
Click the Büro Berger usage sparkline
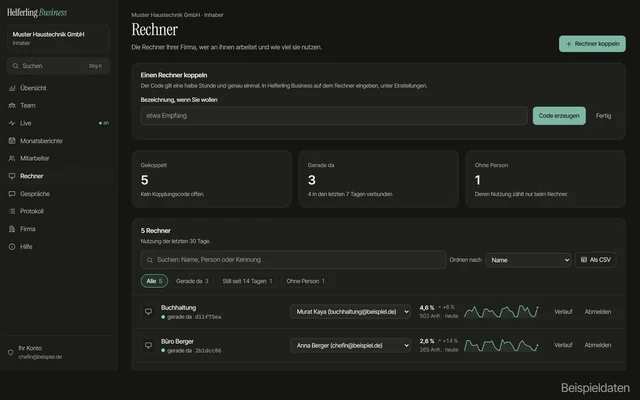[x=501, y=345]
